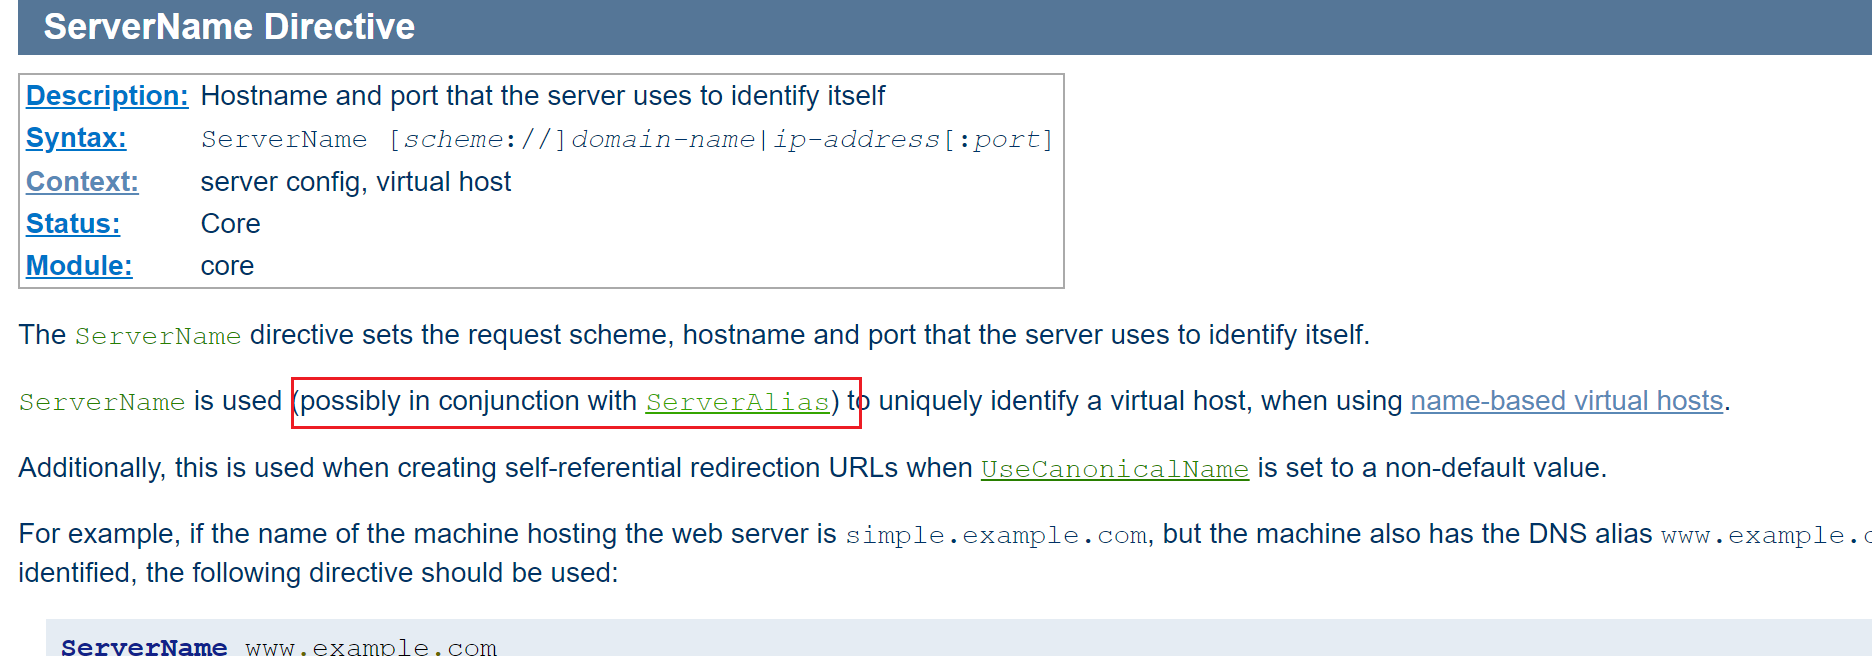Click ServerName before 'is used' text
1872x656 pixels.
click(x=102, y=402)
